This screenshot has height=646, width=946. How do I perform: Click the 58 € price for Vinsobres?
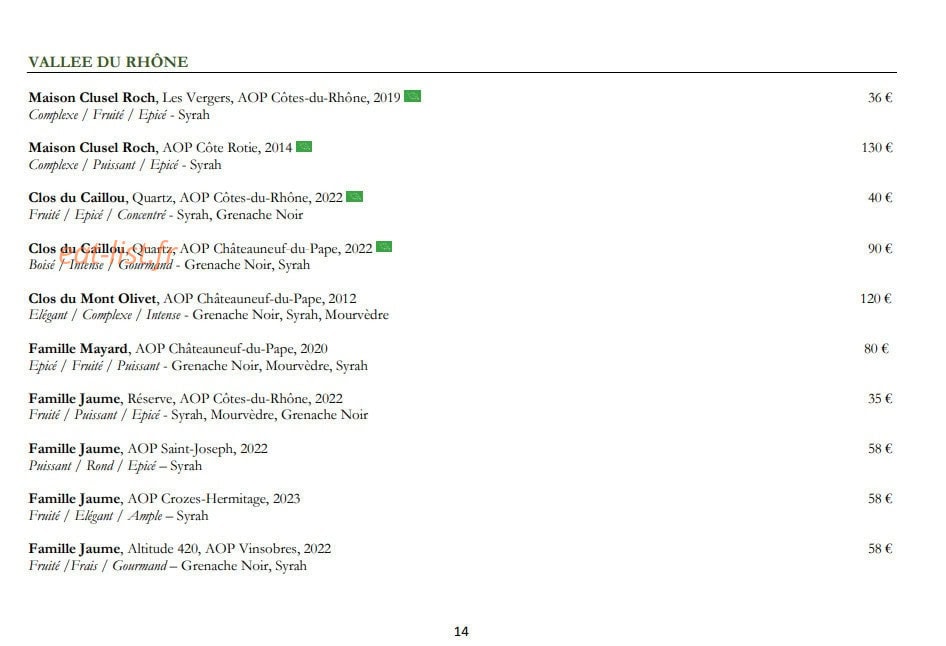[880, 549]
